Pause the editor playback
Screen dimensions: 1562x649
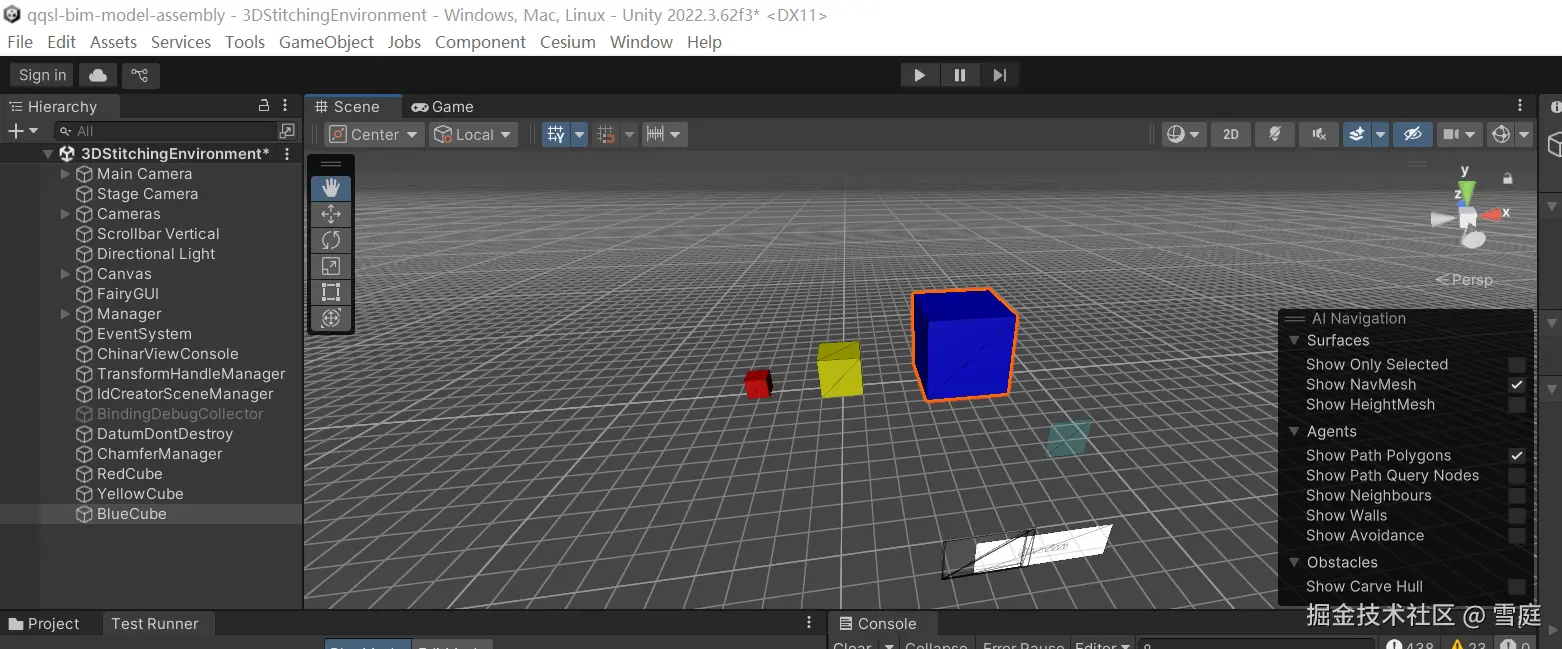959,75
